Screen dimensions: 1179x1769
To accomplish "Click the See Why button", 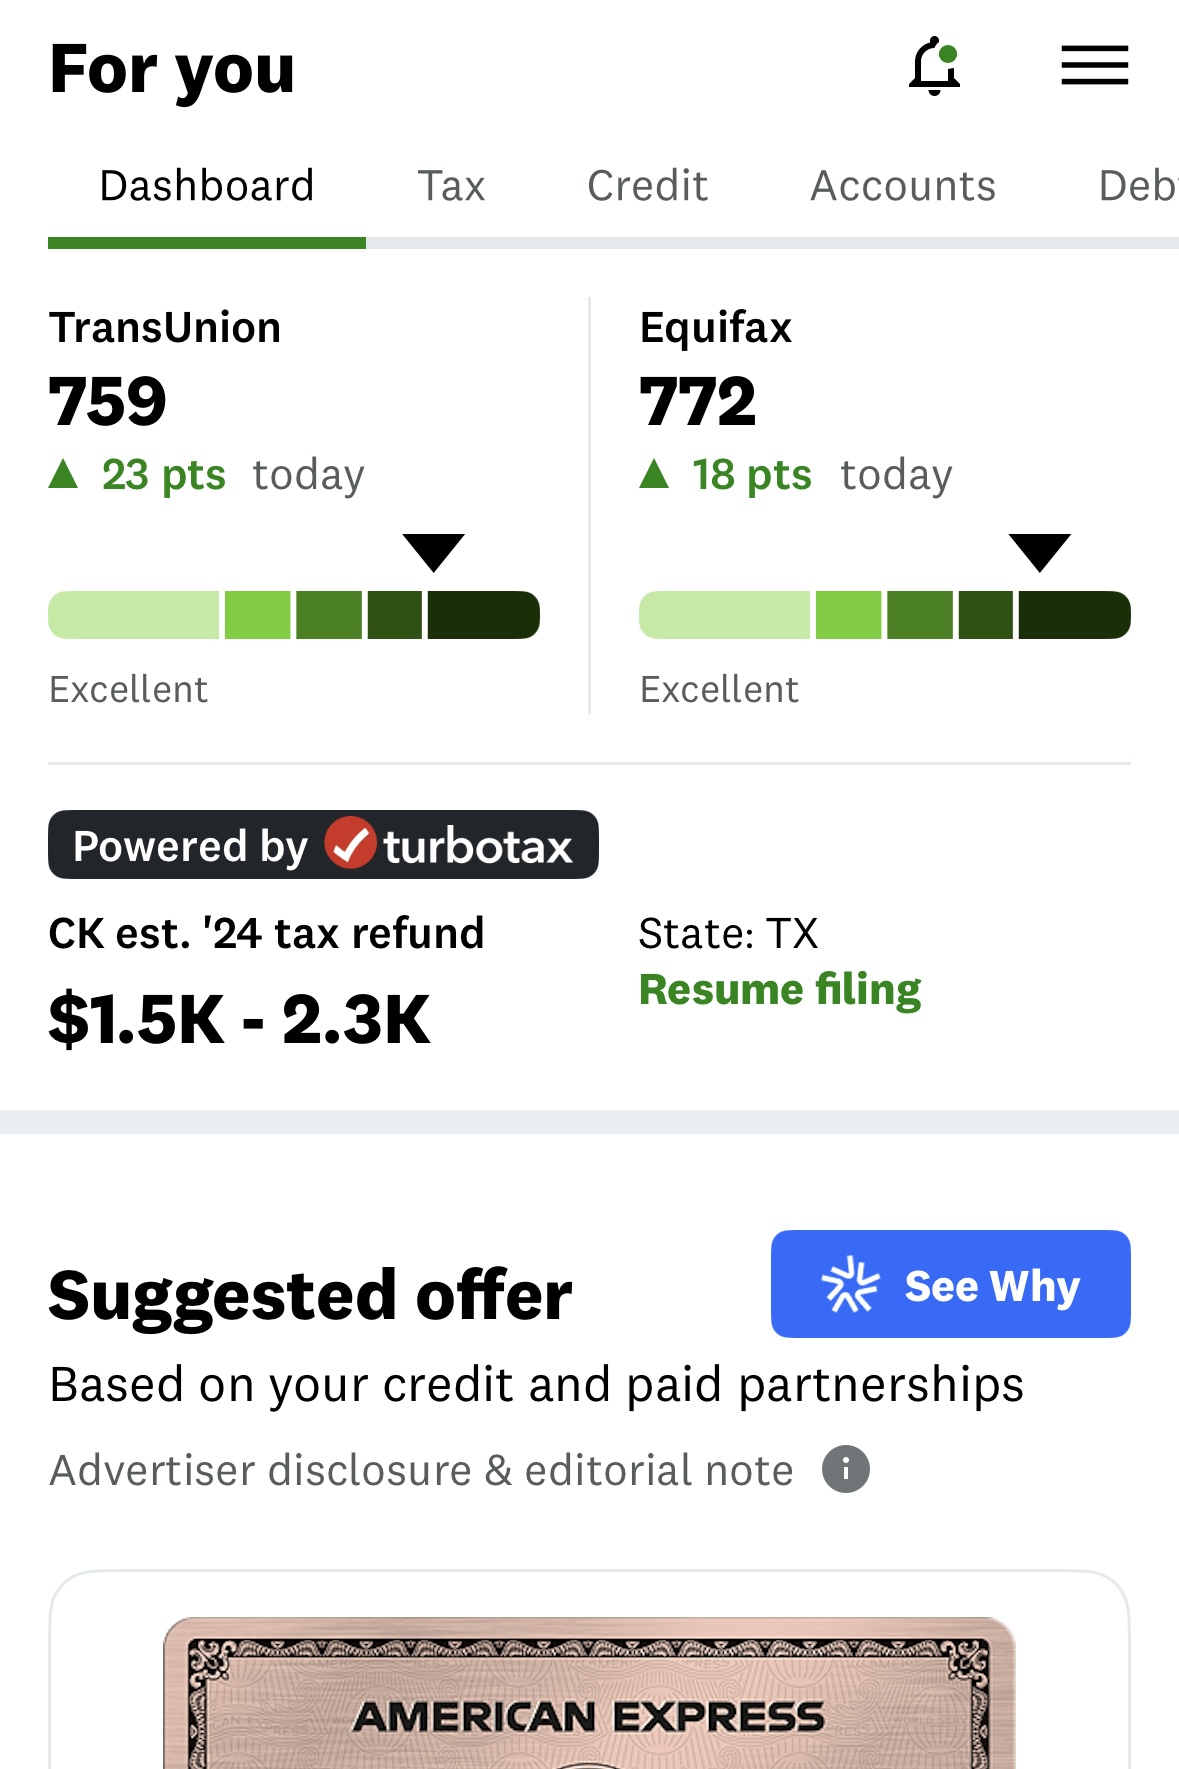I will pyautogui.click(x=950, y=1284).
